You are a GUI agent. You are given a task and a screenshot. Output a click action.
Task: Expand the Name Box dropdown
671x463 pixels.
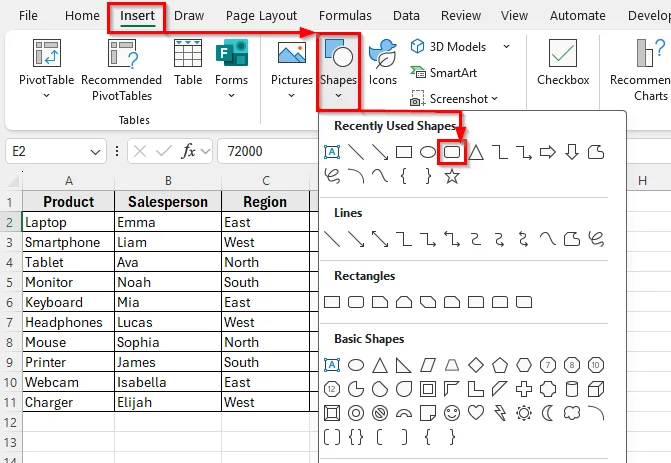95,151
